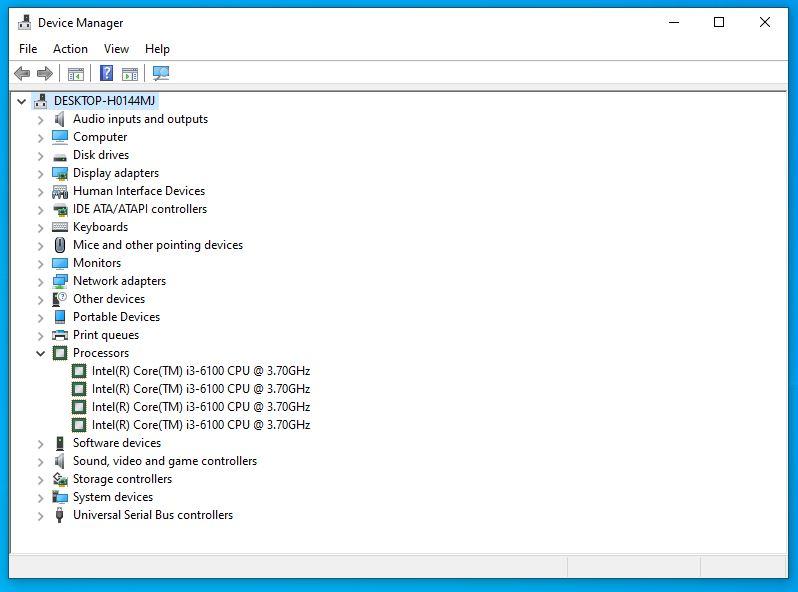Select Mice and other pointing devices label
Image resolution: width=798 pixels, height=592 pixels.
[x=158, y=245]
